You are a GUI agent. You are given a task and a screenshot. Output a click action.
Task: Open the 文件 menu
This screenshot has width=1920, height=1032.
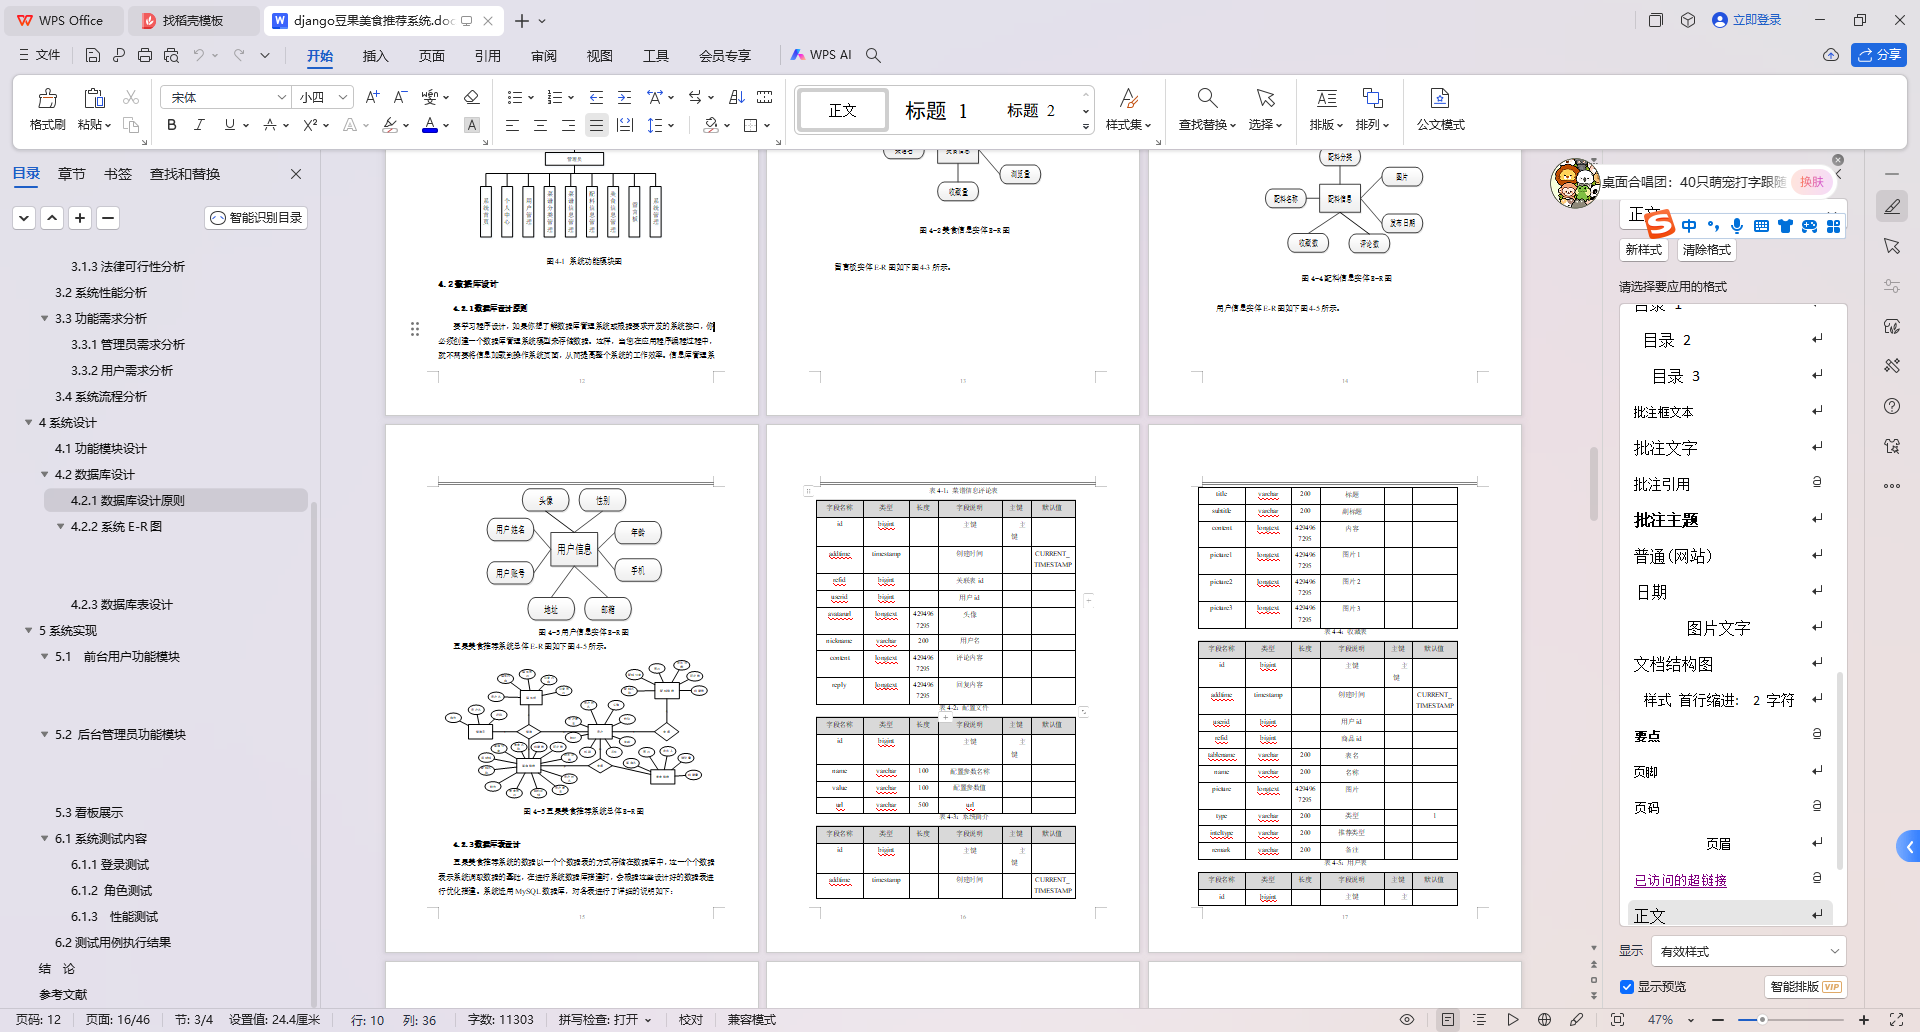pyautogui.click(x=40, y=55)
